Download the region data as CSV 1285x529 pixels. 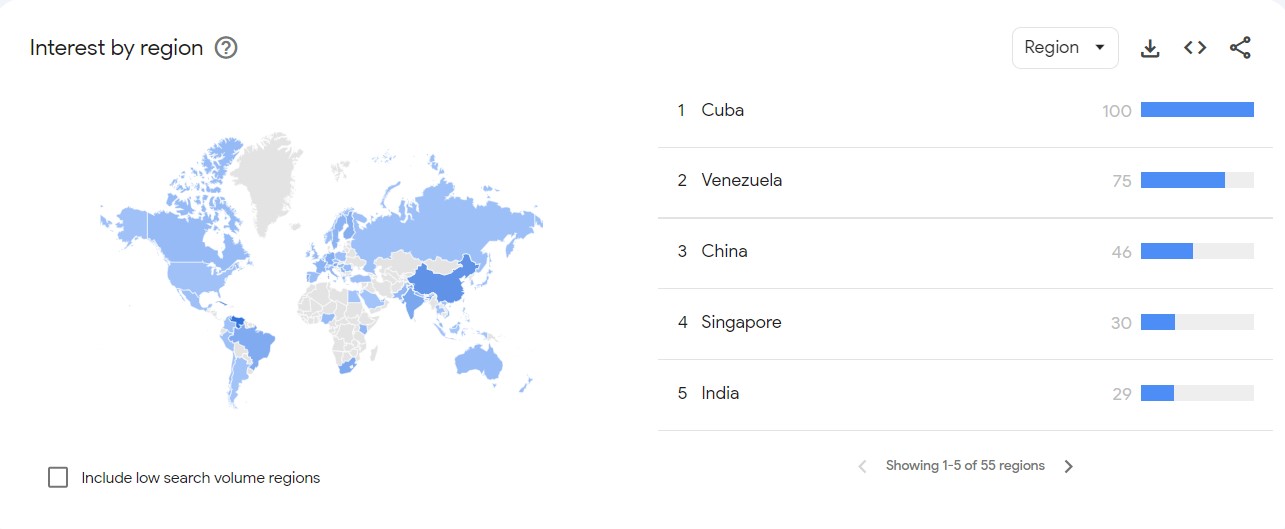tap(1150, 48)
